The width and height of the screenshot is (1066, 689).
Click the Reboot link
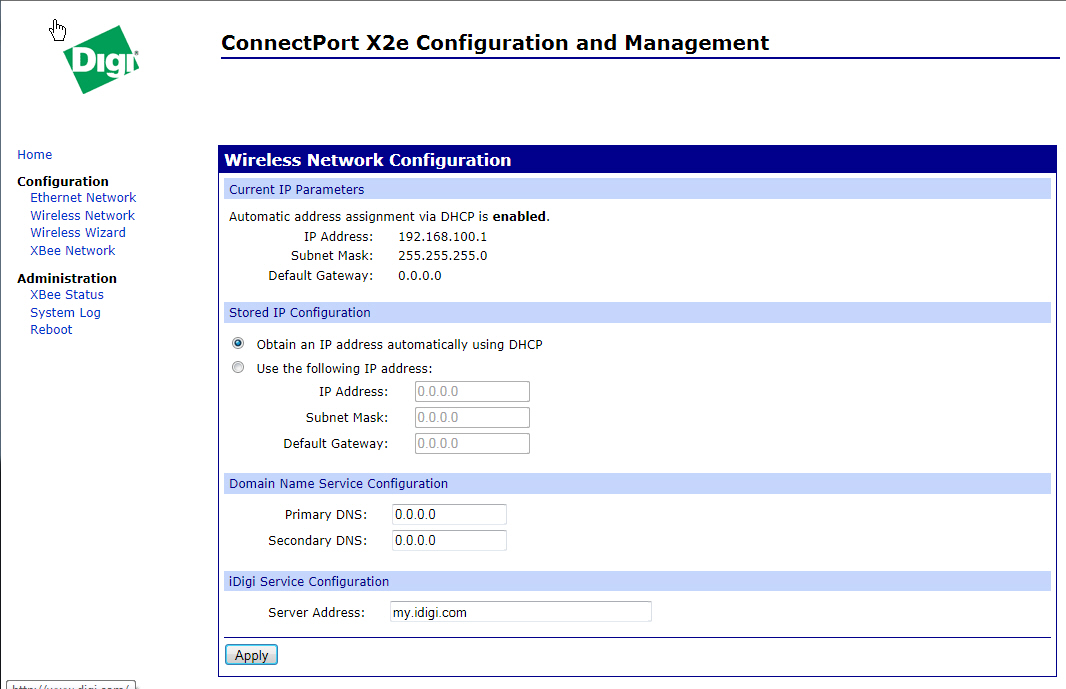pos(51,330)
